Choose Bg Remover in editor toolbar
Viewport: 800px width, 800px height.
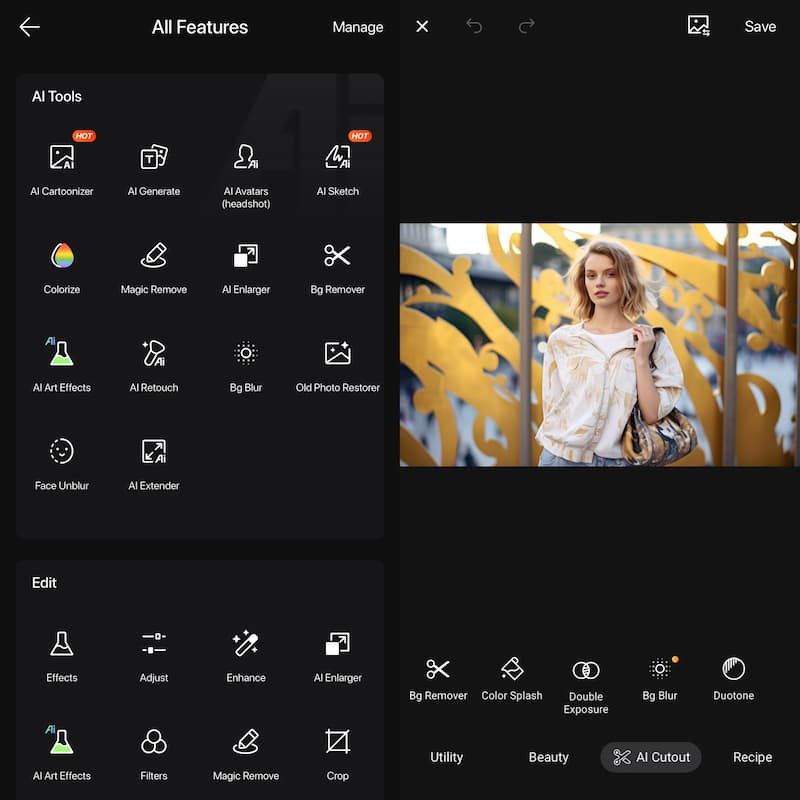click(438, 680)
